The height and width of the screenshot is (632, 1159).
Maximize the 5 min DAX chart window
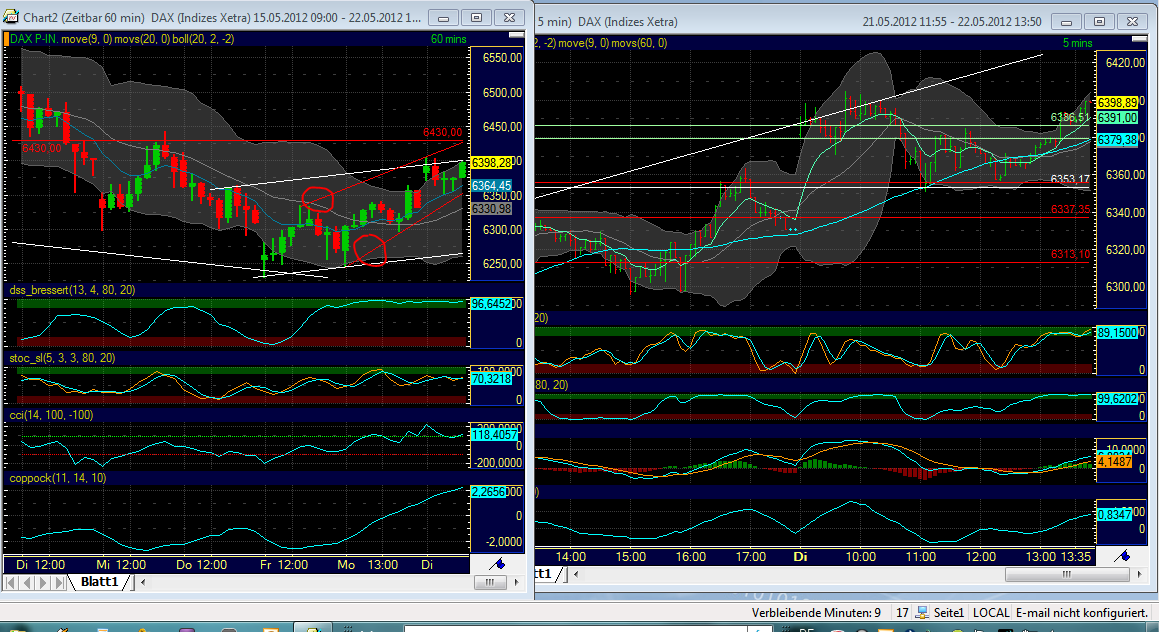click(x=1099, y=21)
